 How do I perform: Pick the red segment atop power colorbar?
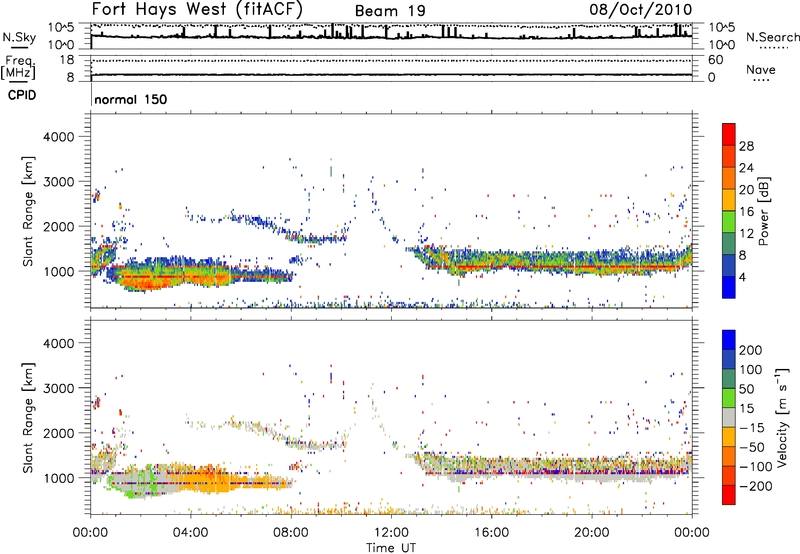point(729,134)
